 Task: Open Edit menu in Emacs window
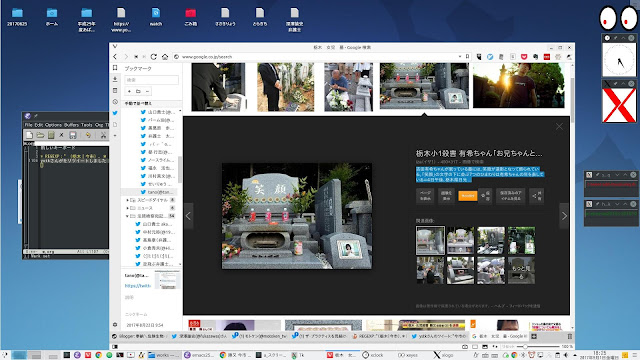coord(39,125)
